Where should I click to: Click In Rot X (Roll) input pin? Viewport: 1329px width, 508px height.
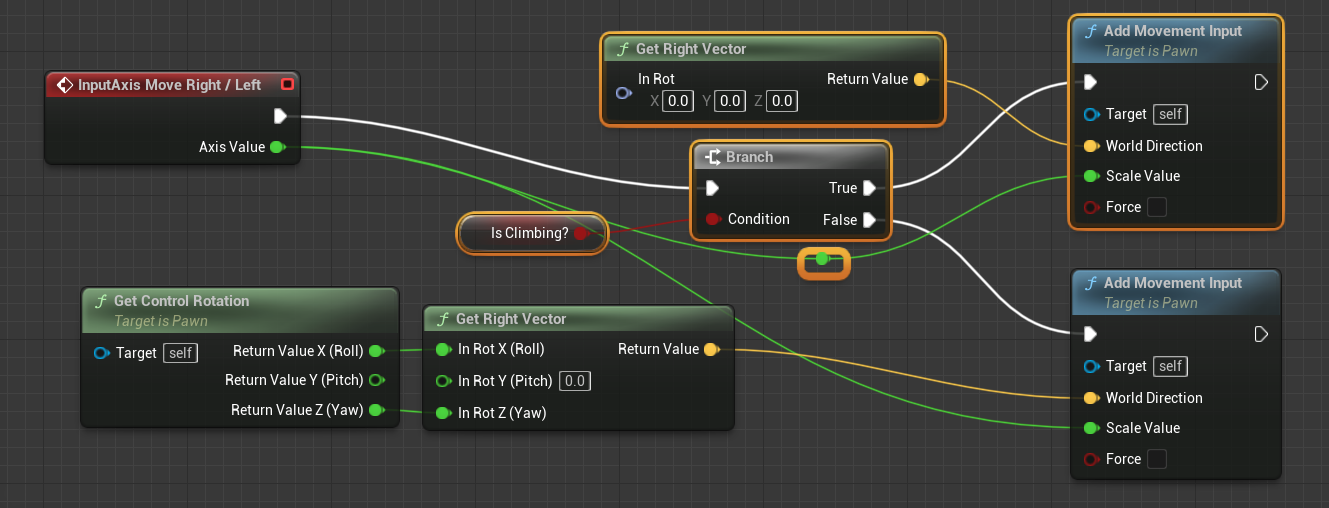[x=443, y=349]
